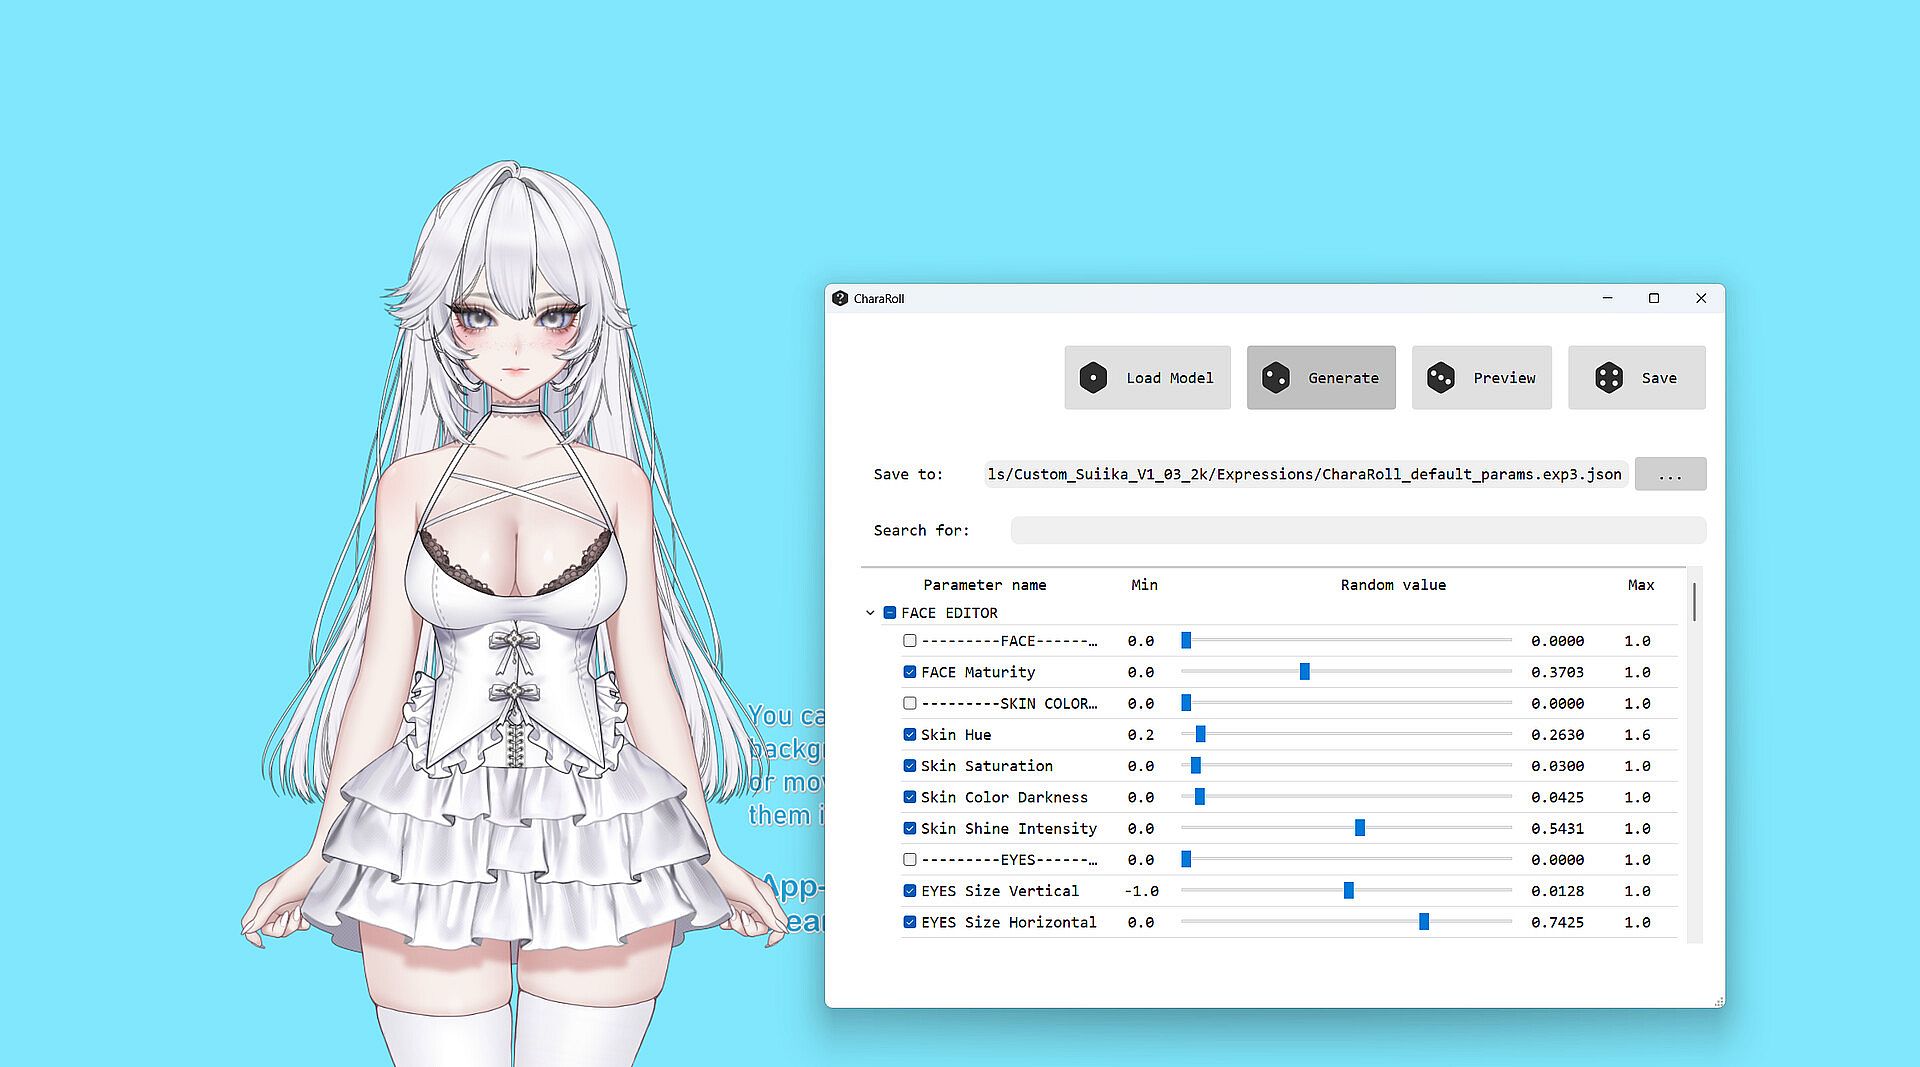Click the ---------FACE------ row slider handle

point(1186,641)
